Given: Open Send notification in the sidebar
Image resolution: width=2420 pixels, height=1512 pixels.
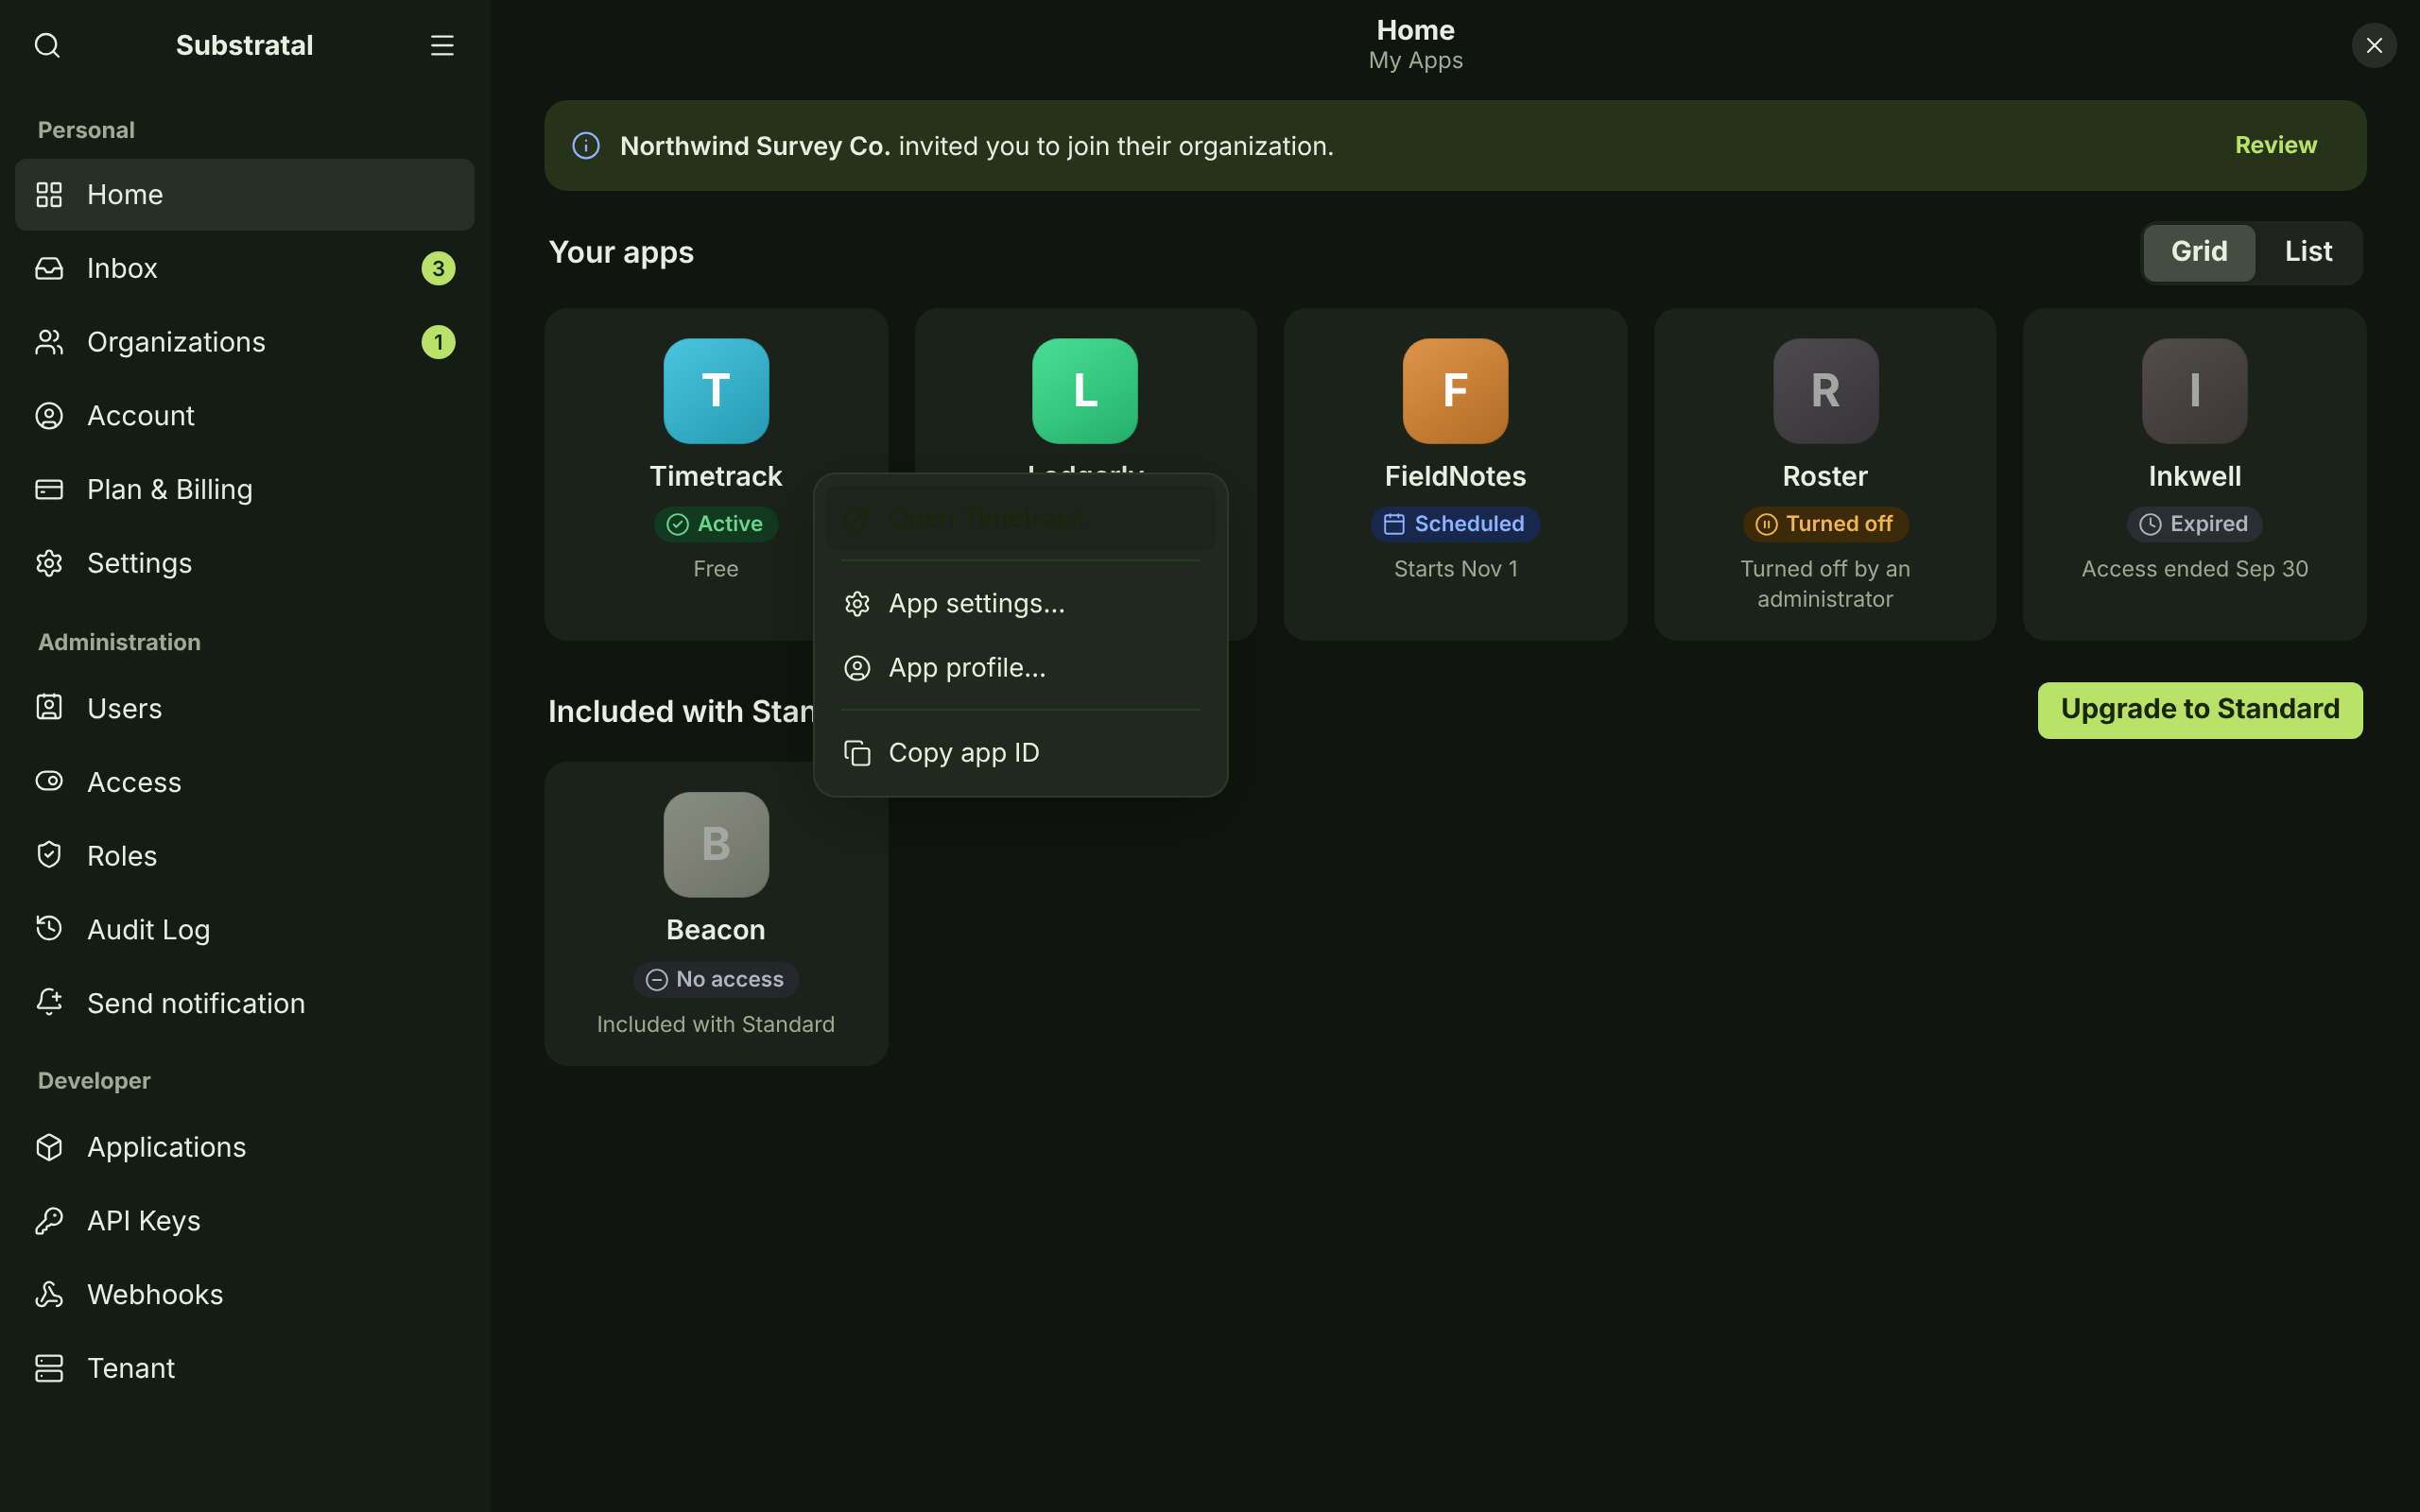Looking at the screenshot, I should [x=244, y=1003].
